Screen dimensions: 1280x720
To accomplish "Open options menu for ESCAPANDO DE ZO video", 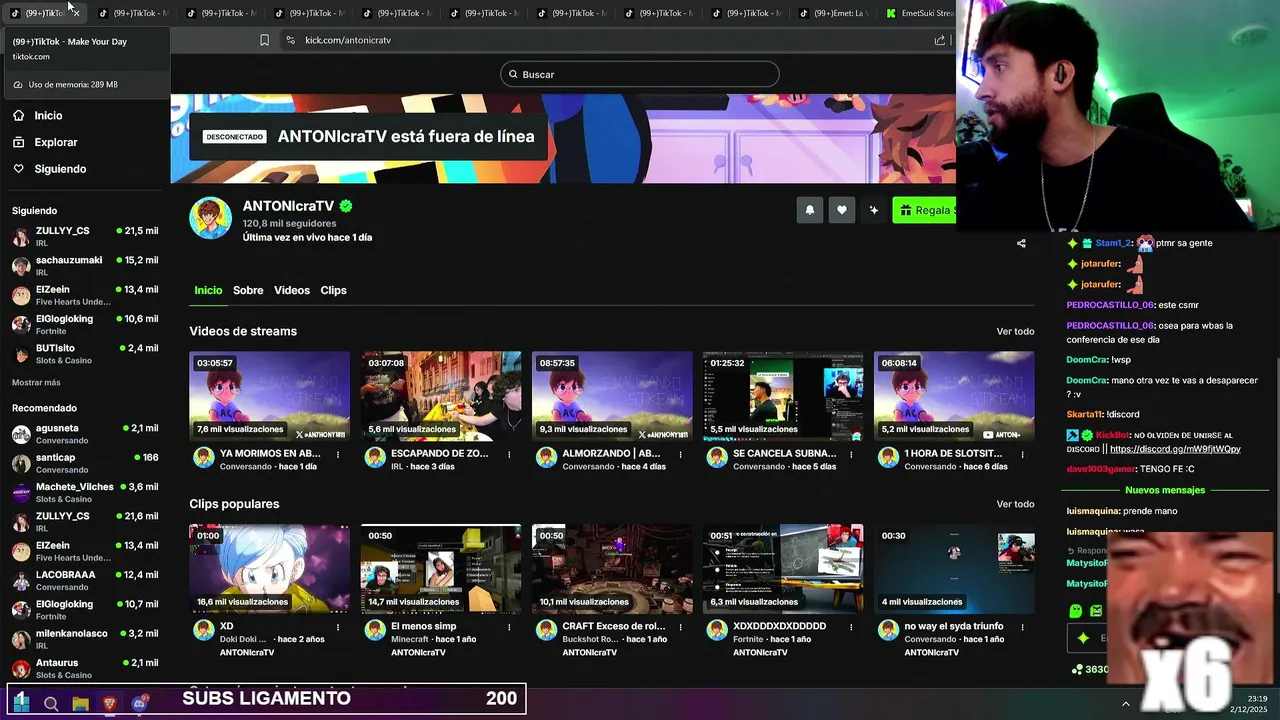I will coord(509,454).
